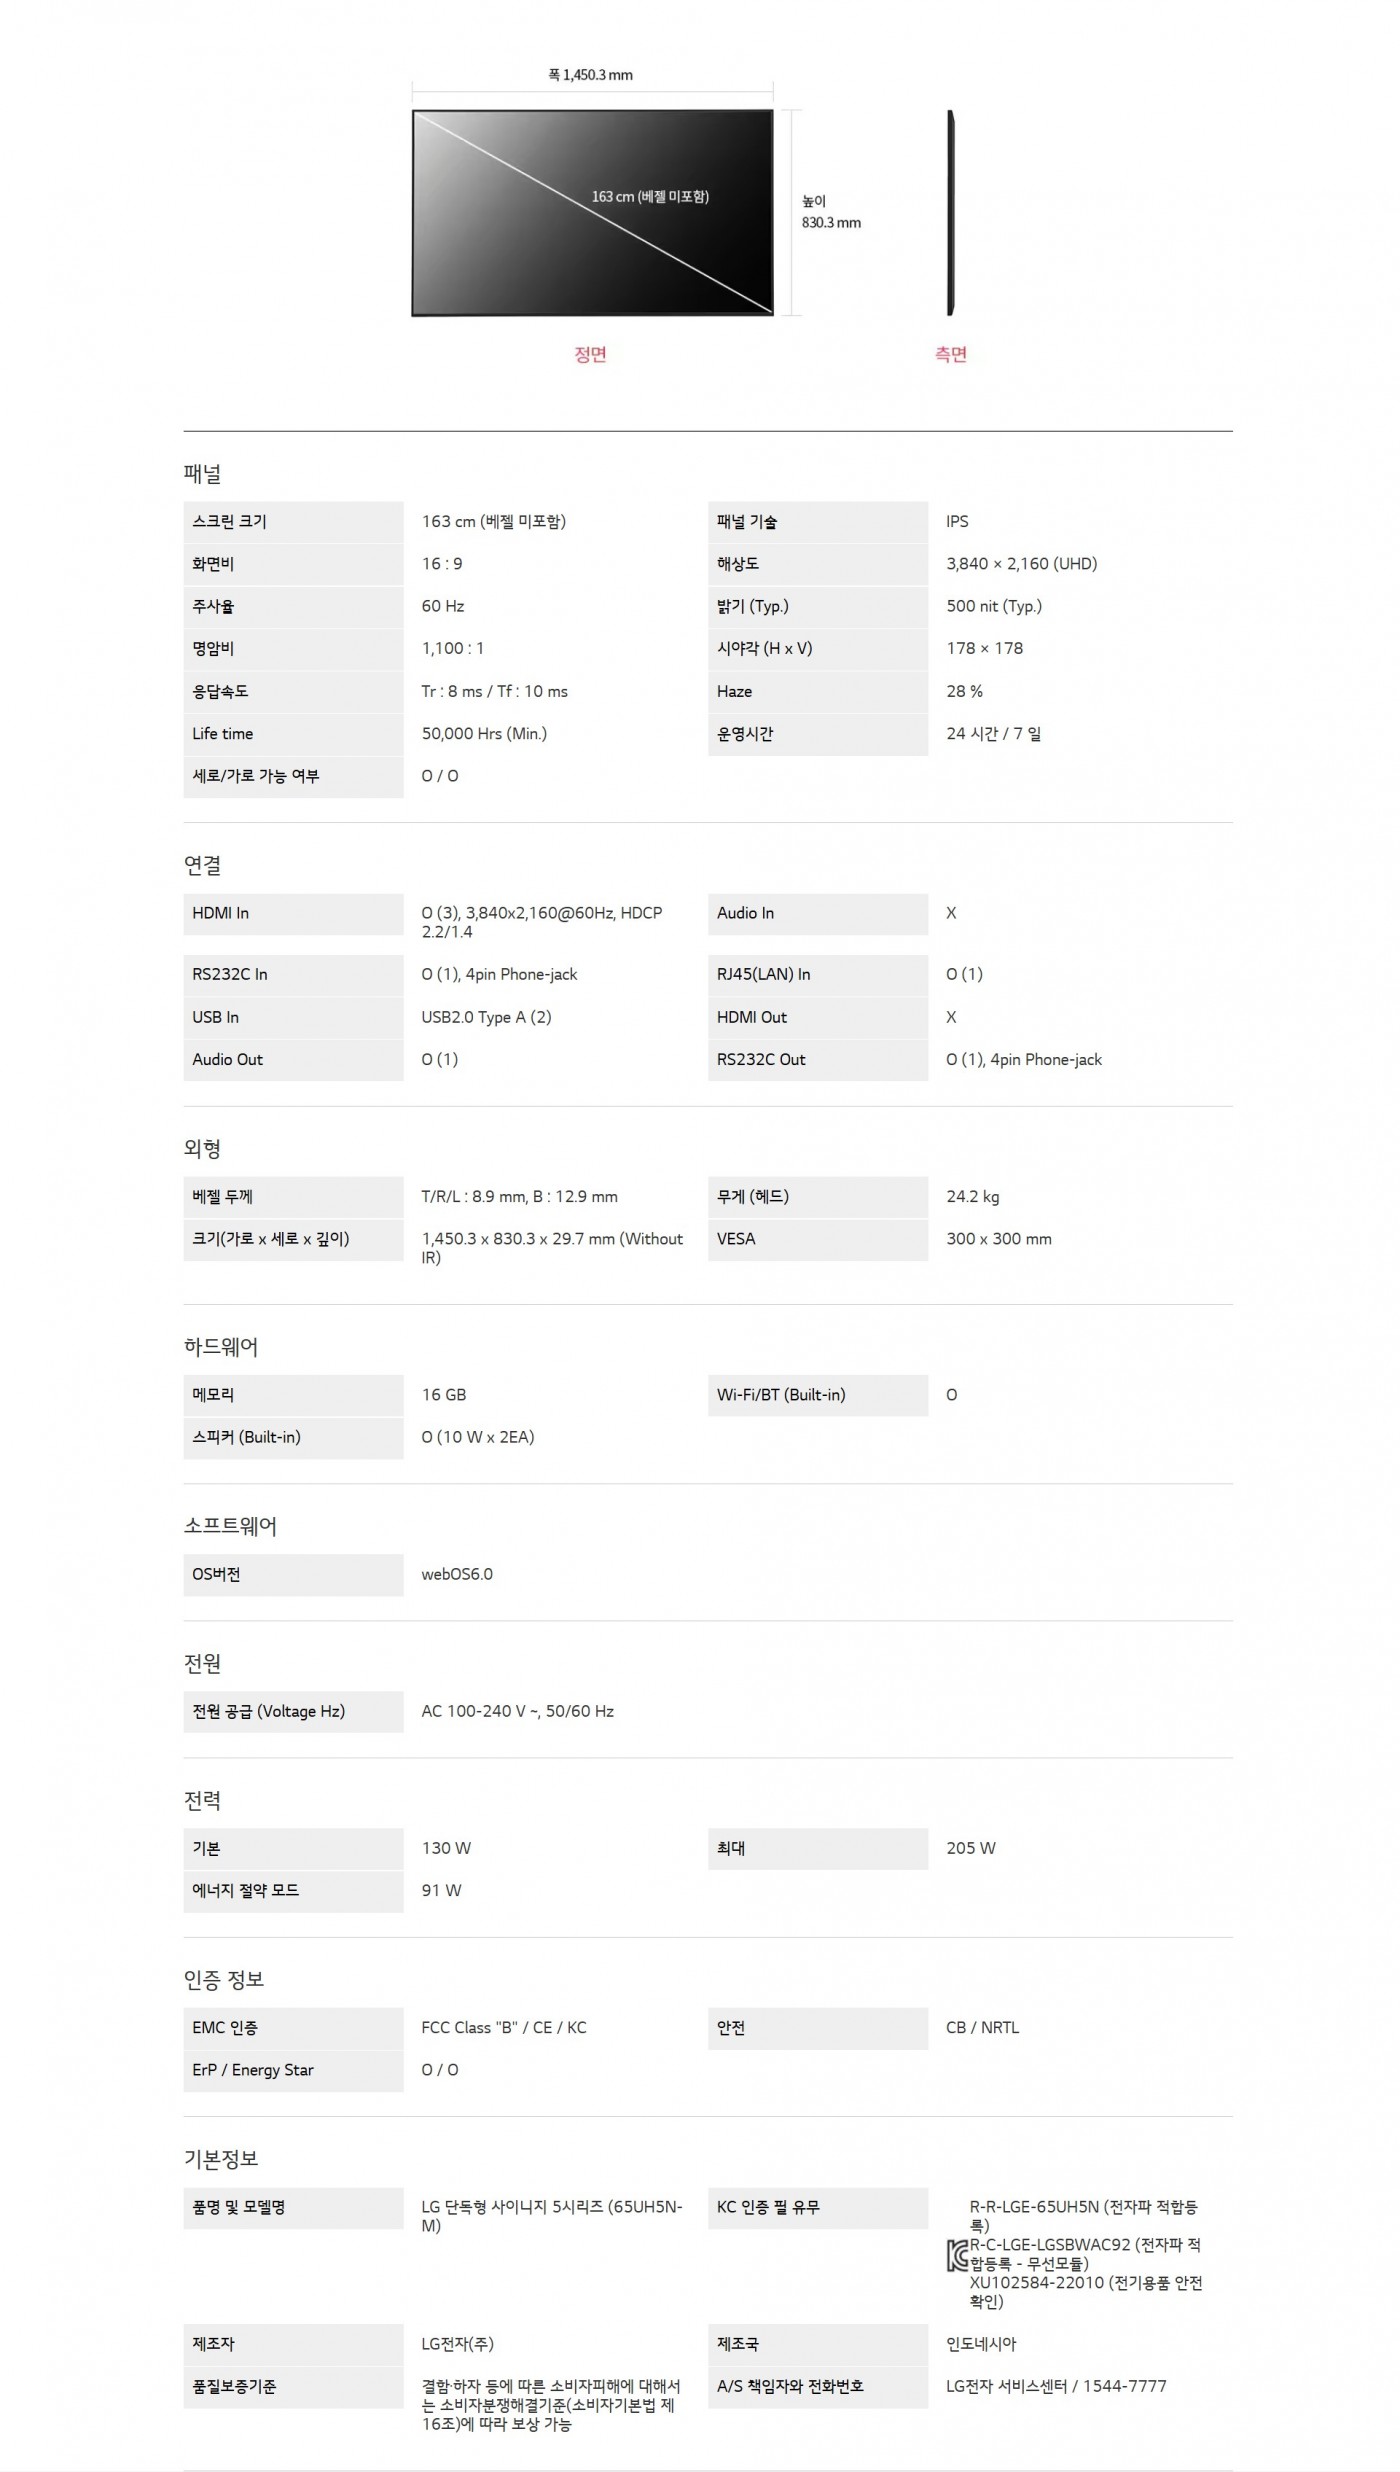Click the 폭 1,450.3 mm width label
This screenshot has width=1400, height=2472.
[x=590, y=75]
